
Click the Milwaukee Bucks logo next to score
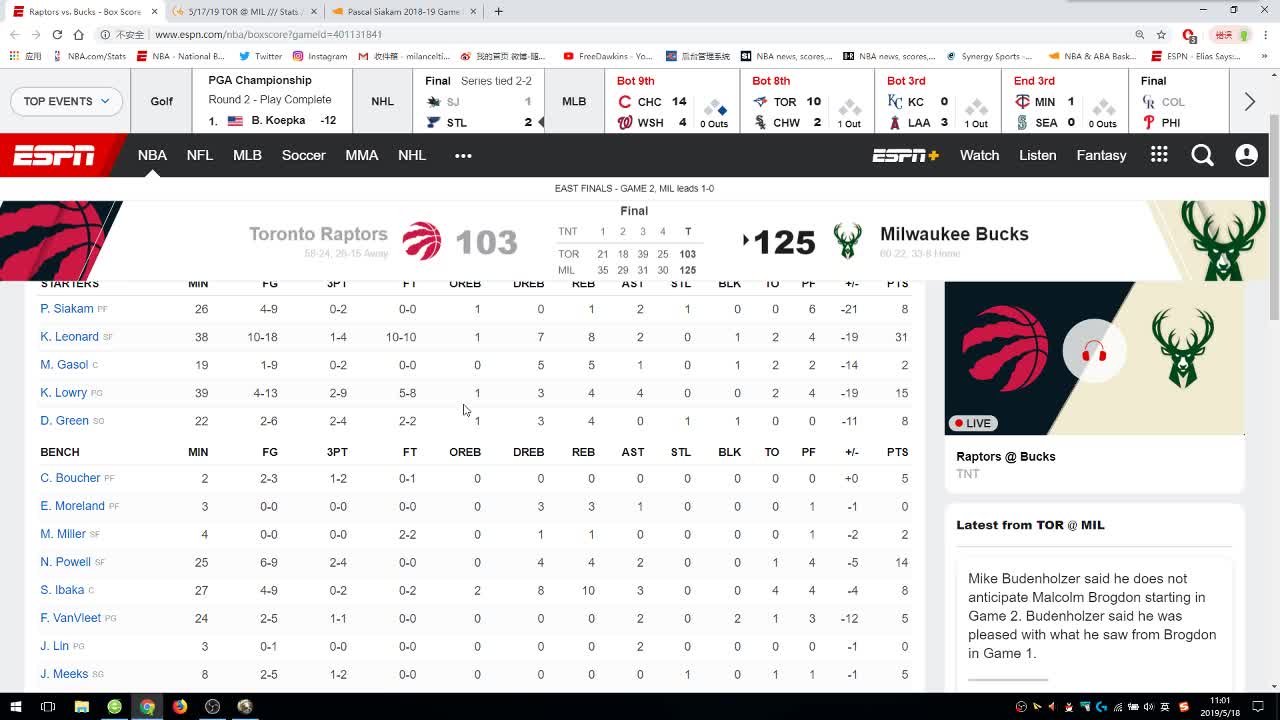[847, 241]
